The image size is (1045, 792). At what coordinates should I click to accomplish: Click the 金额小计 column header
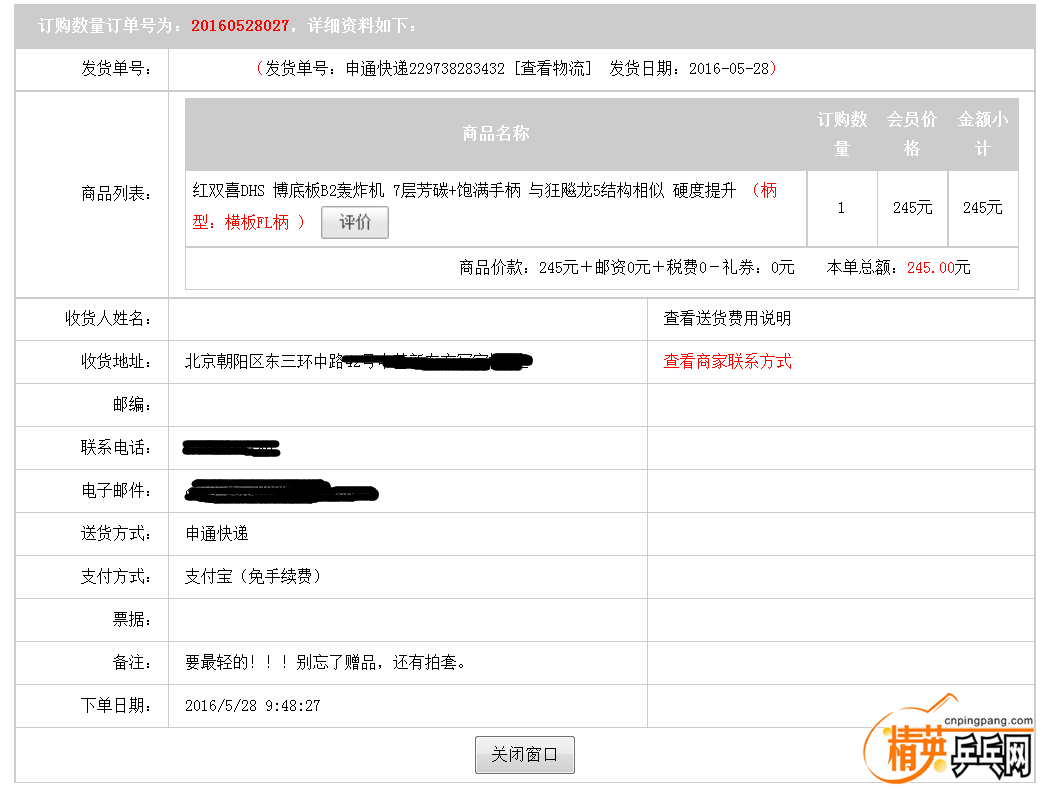point(982,134)
